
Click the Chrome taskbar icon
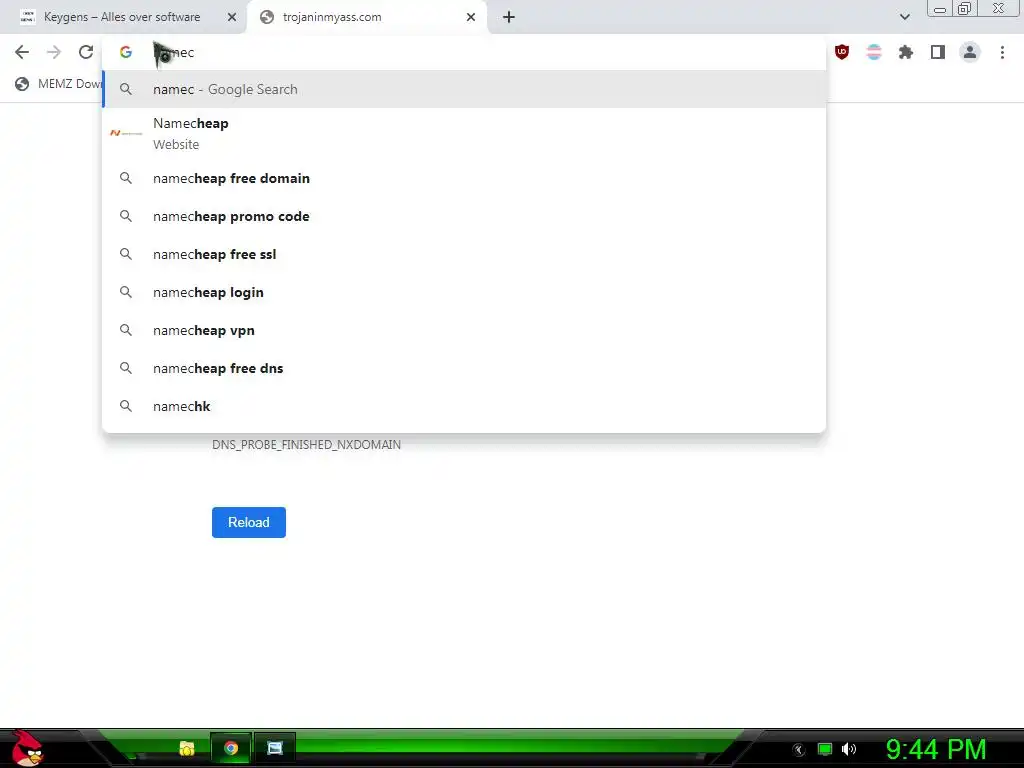coord(231,748)
